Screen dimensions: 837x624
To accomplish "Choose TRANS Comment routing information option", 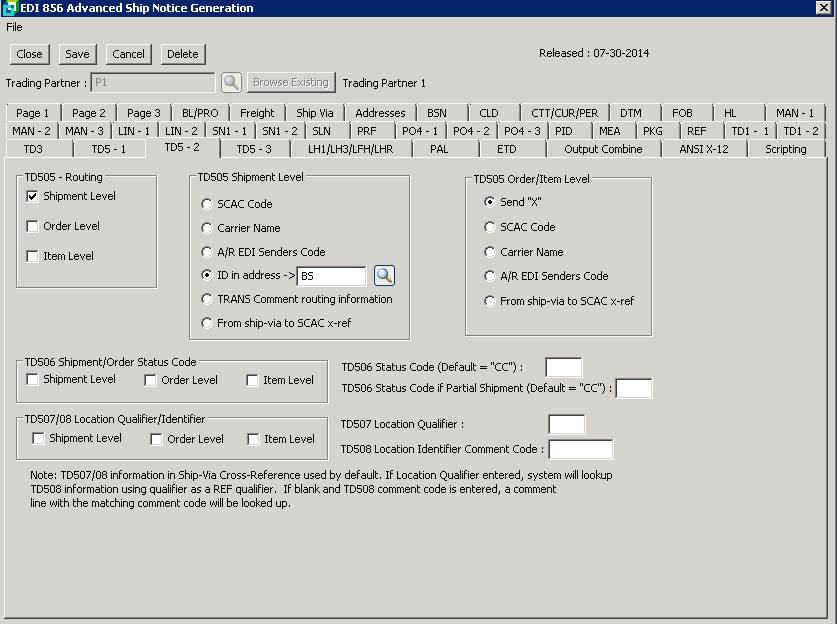I will click(x=207, y=299).
